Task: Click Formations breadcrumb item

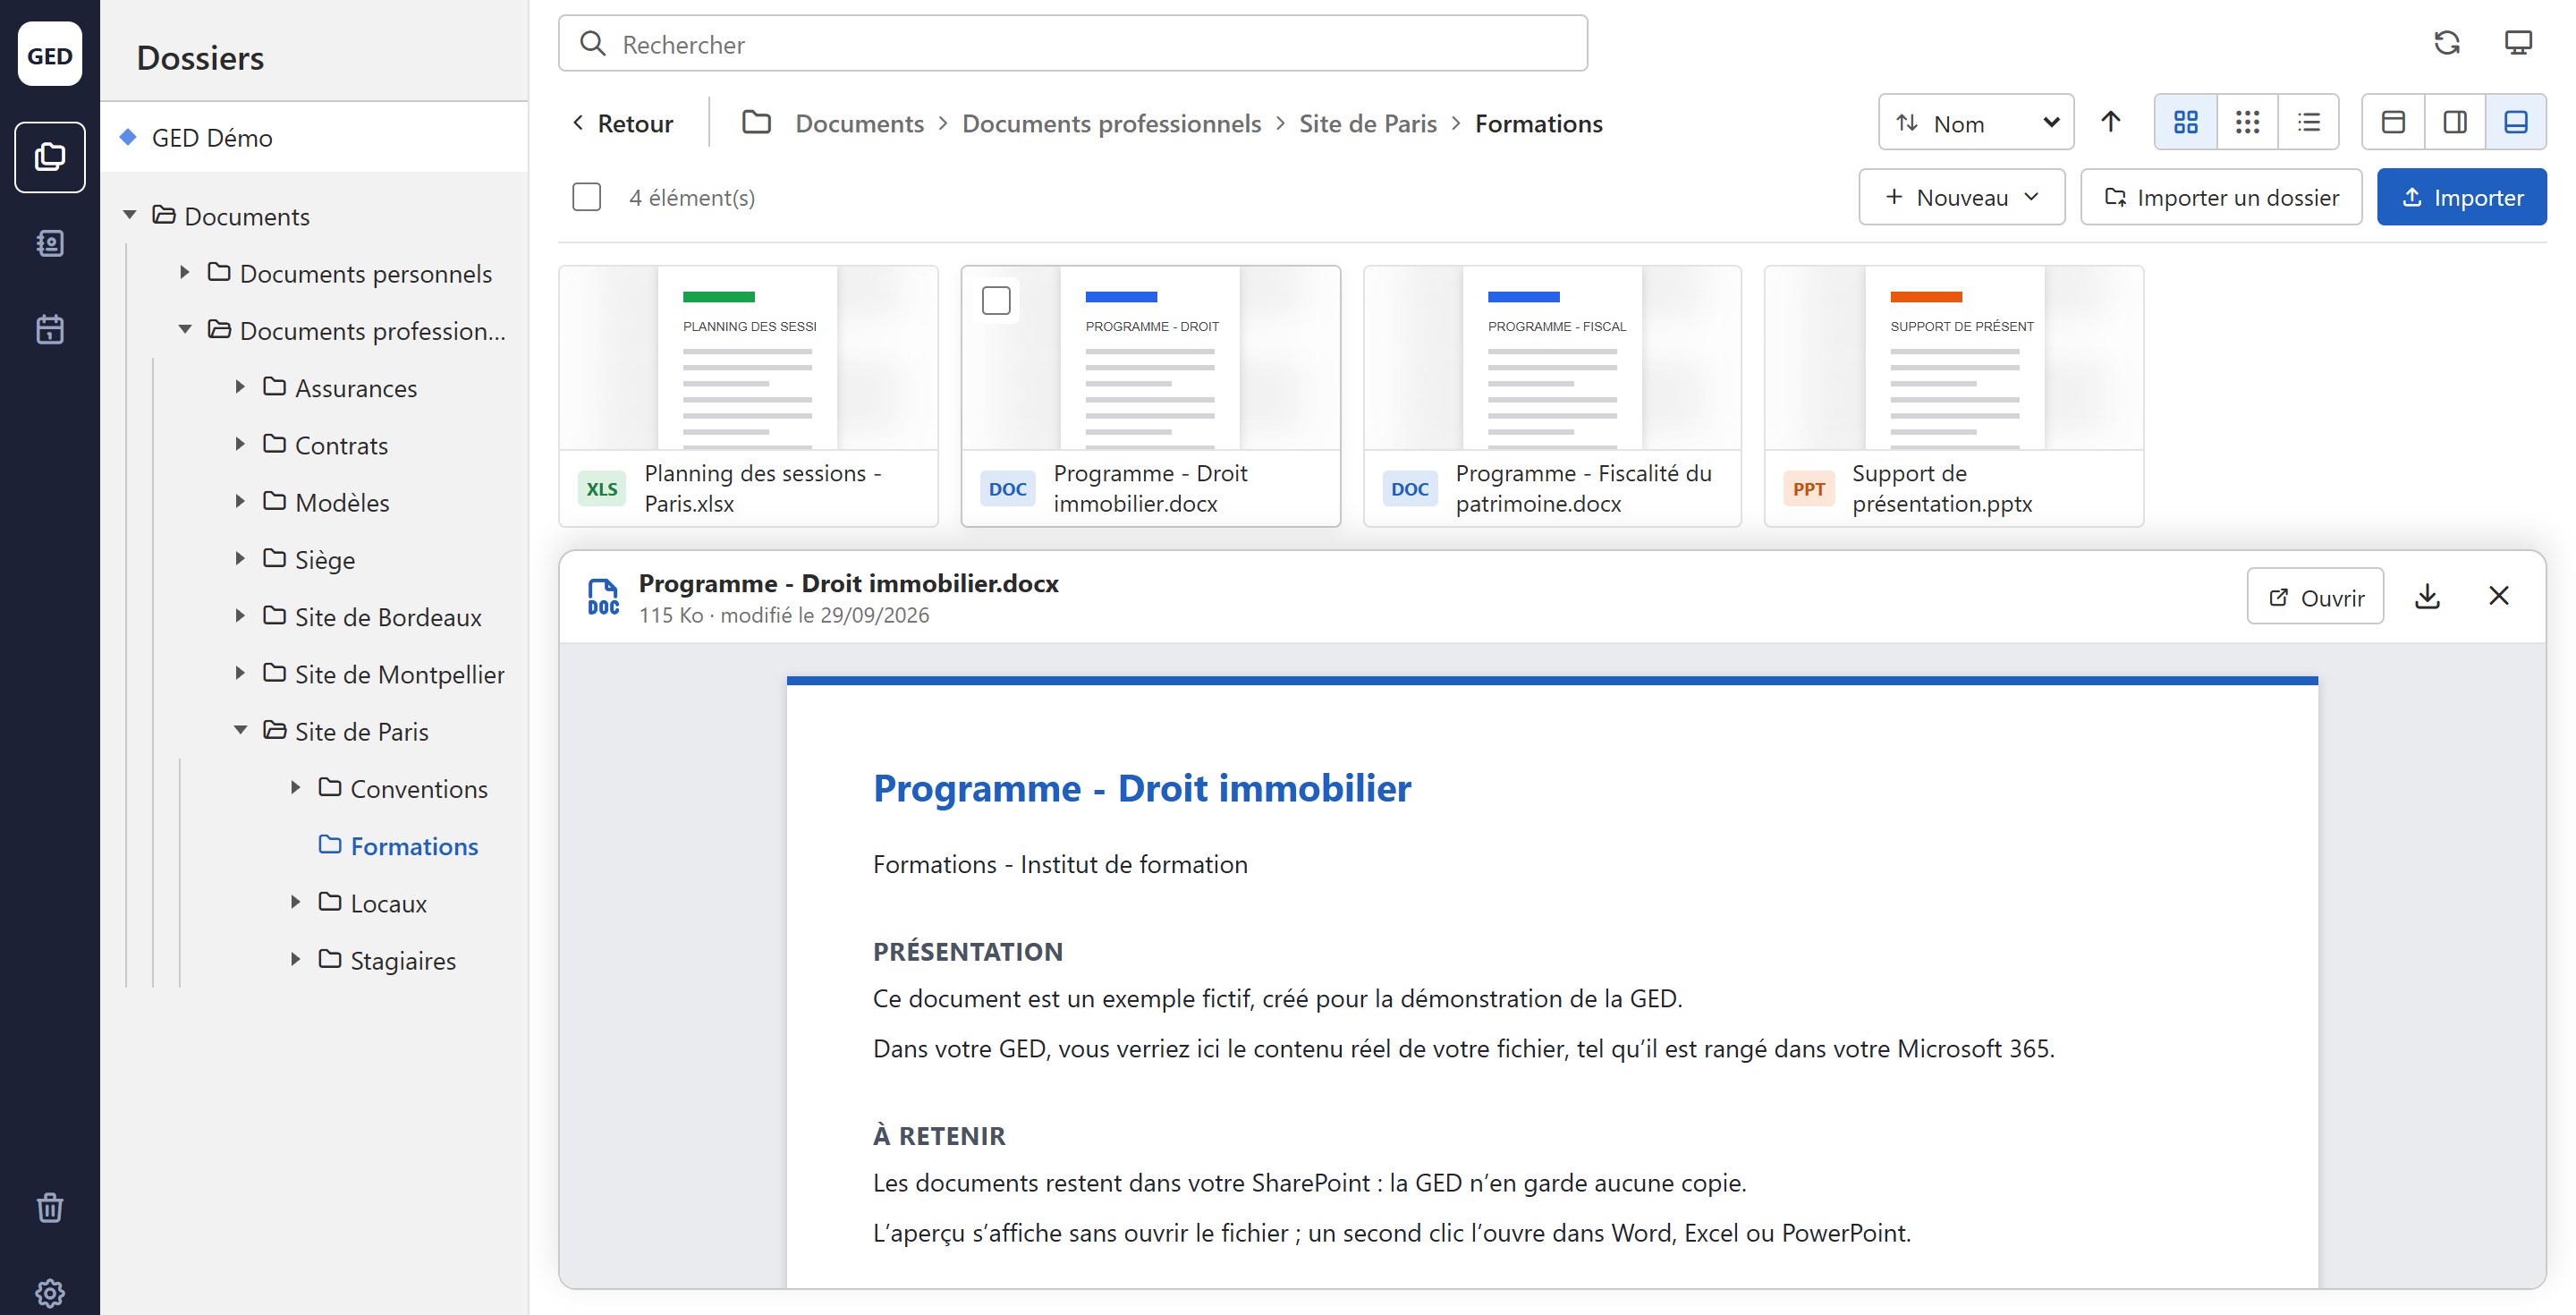Action: pyautogui.click(x=1539, y=124)
